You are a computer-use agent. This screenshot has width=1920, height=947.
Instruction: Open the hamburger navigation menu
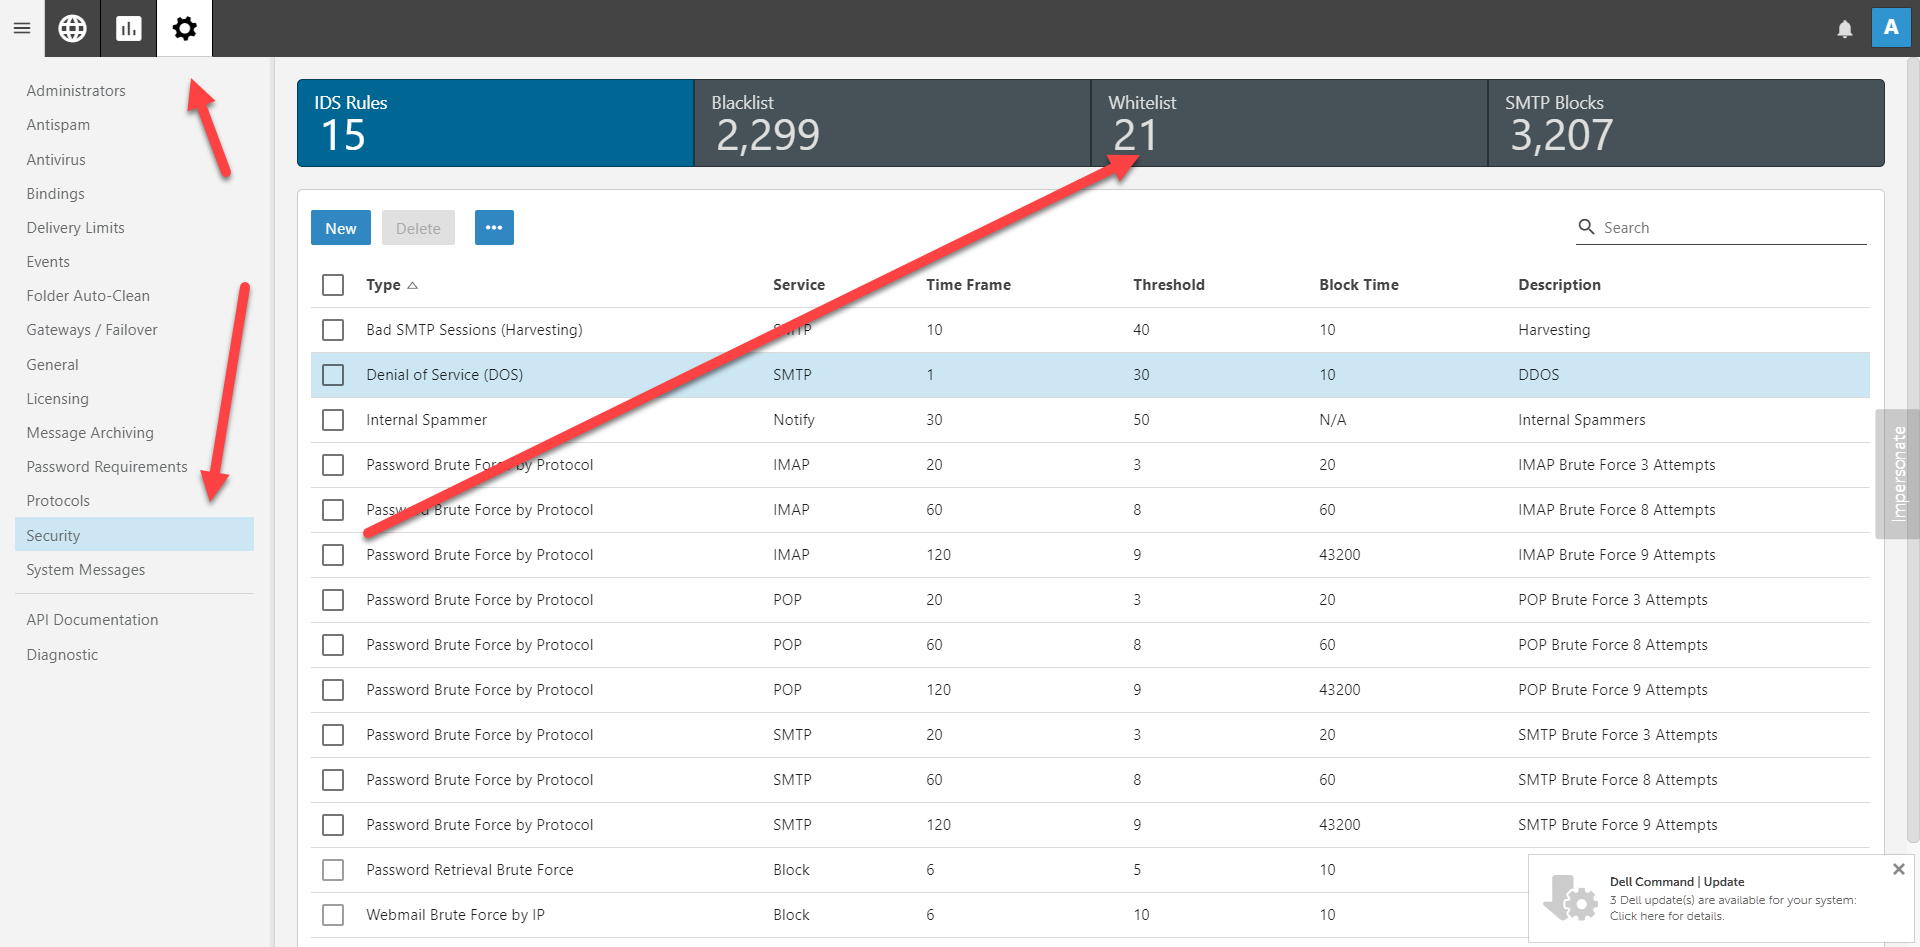pyautogui.click(x=21, y=28)
